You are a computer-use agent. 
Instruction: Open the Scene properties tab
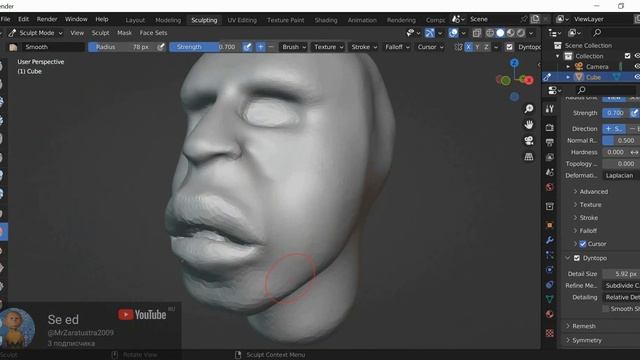[550, 172]
